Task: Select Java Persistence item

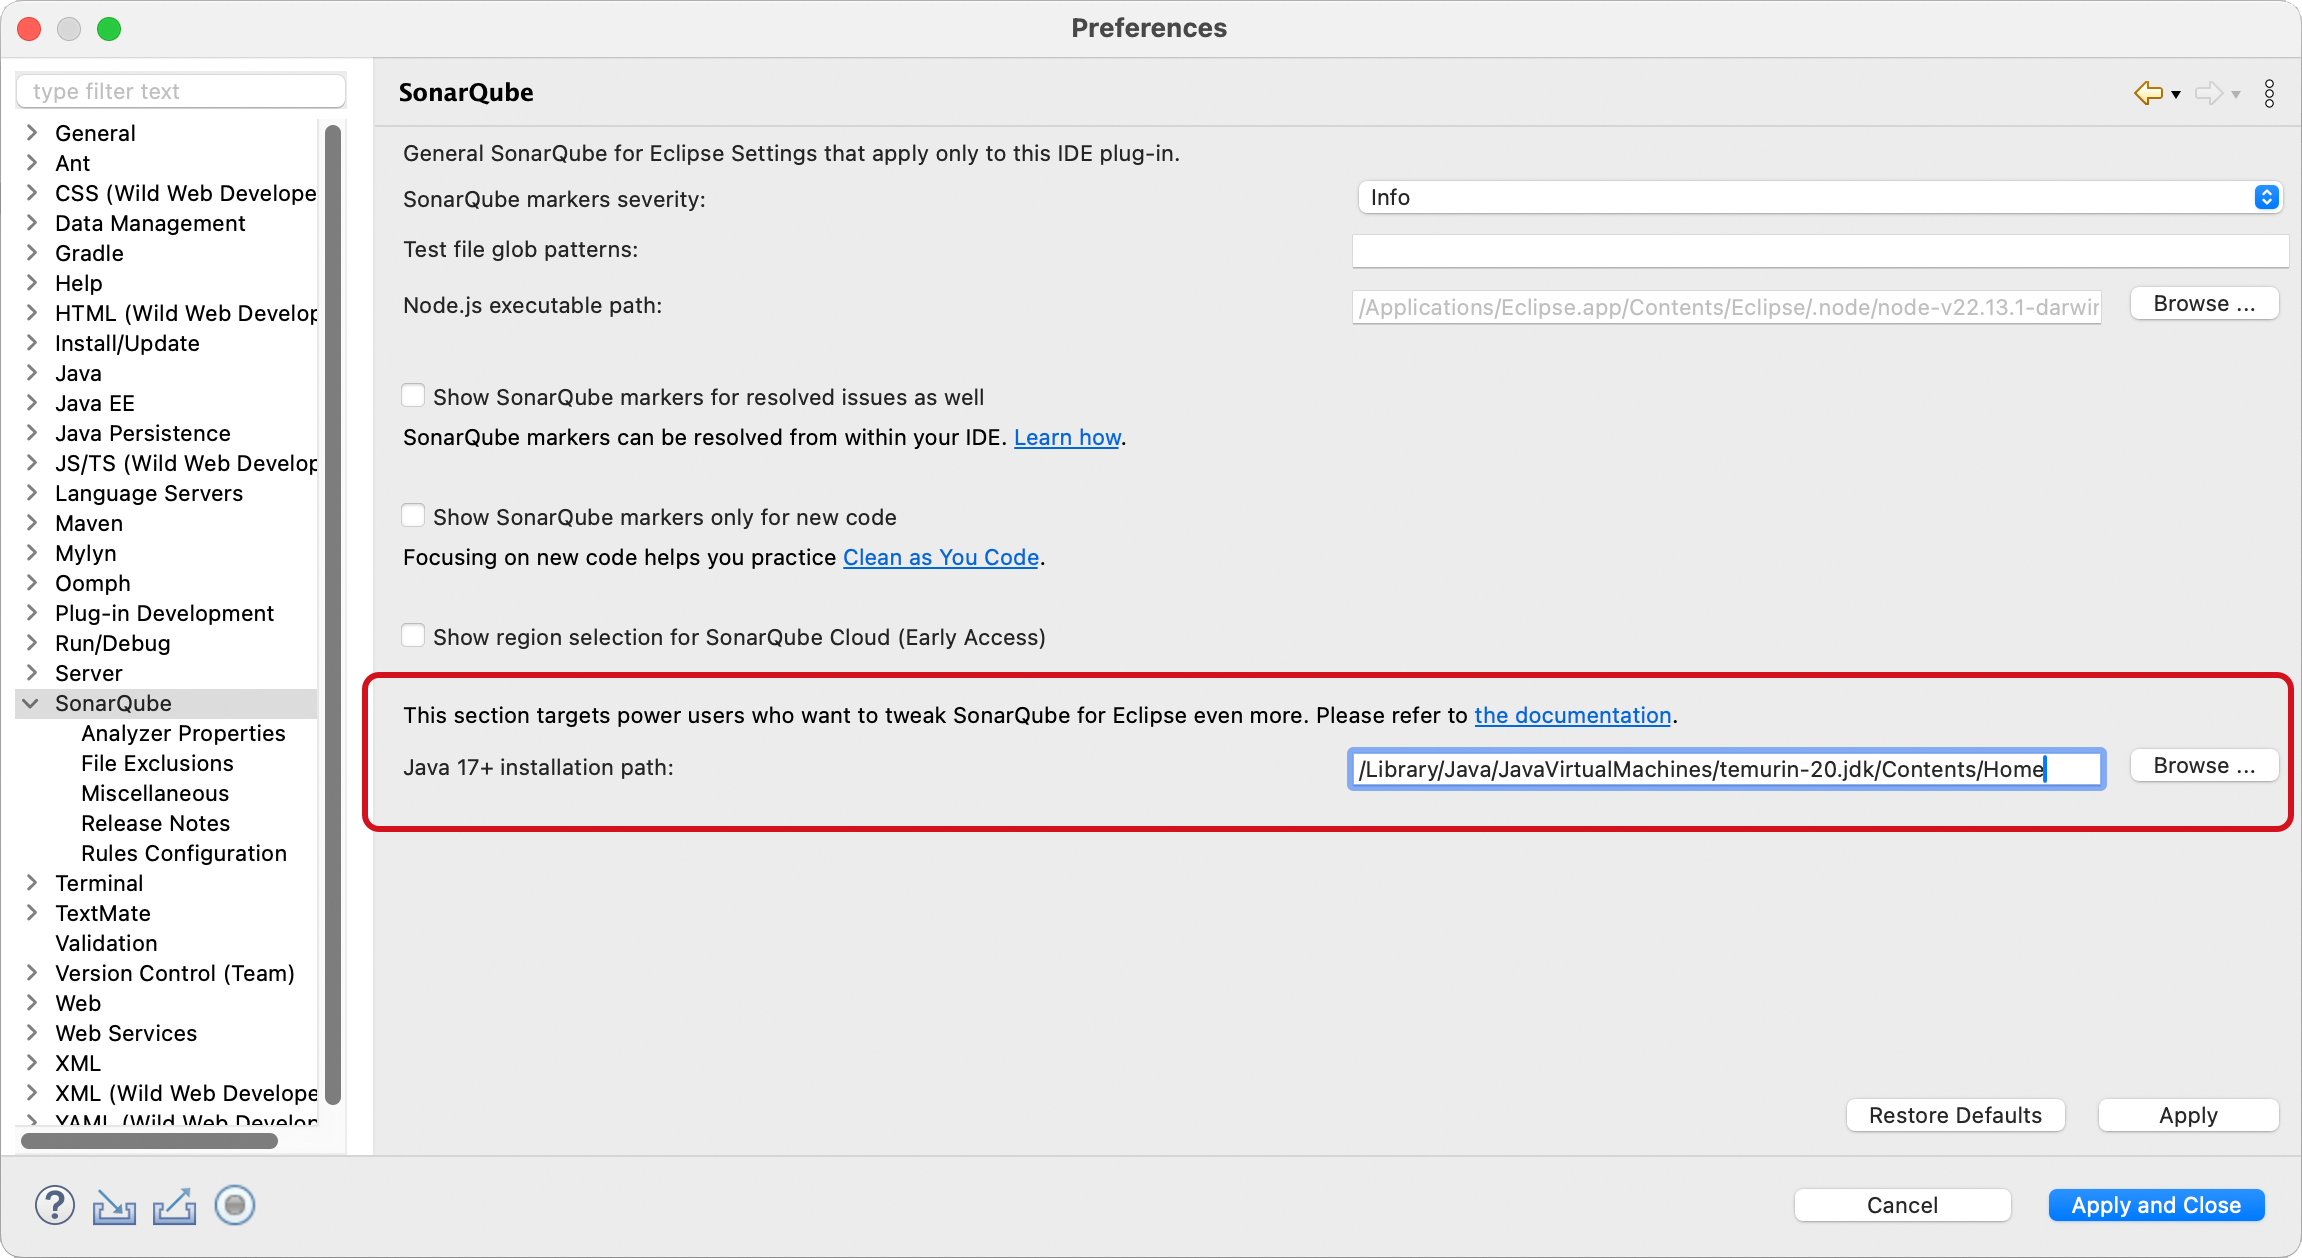Action: click(x=143, y=433)
